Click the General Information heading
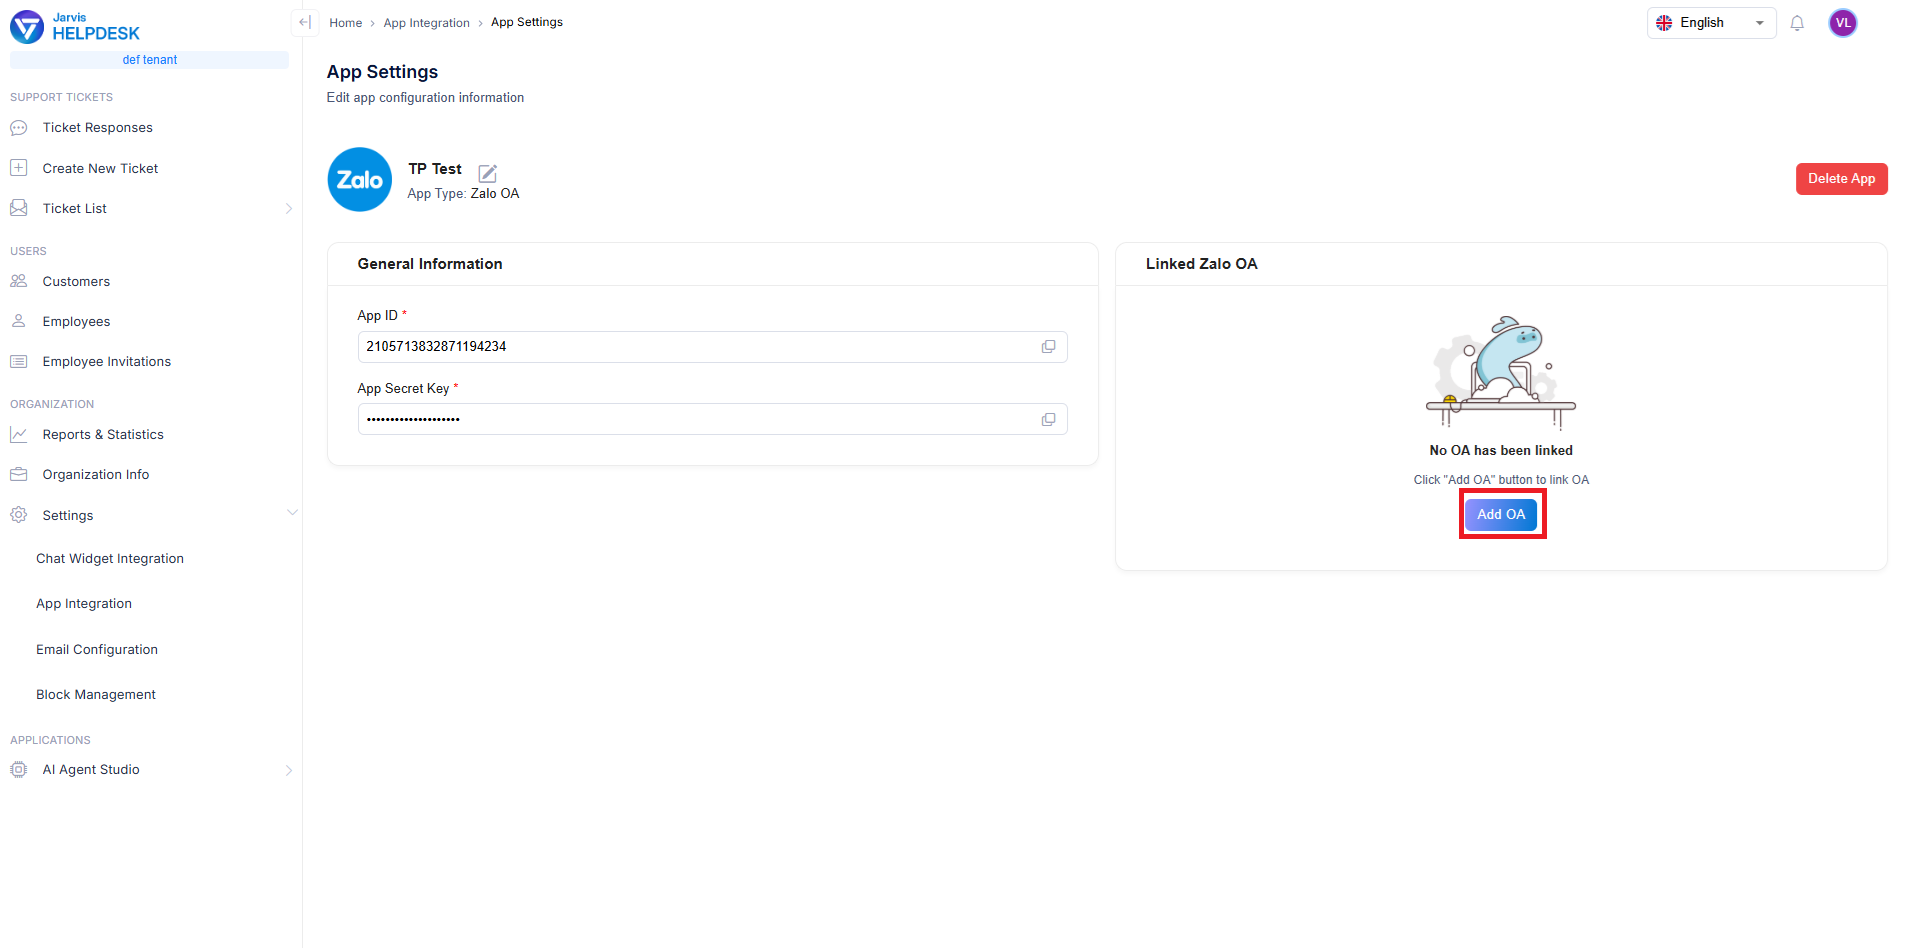This screenshot has width=1912, height=948. tap(430, 264)
